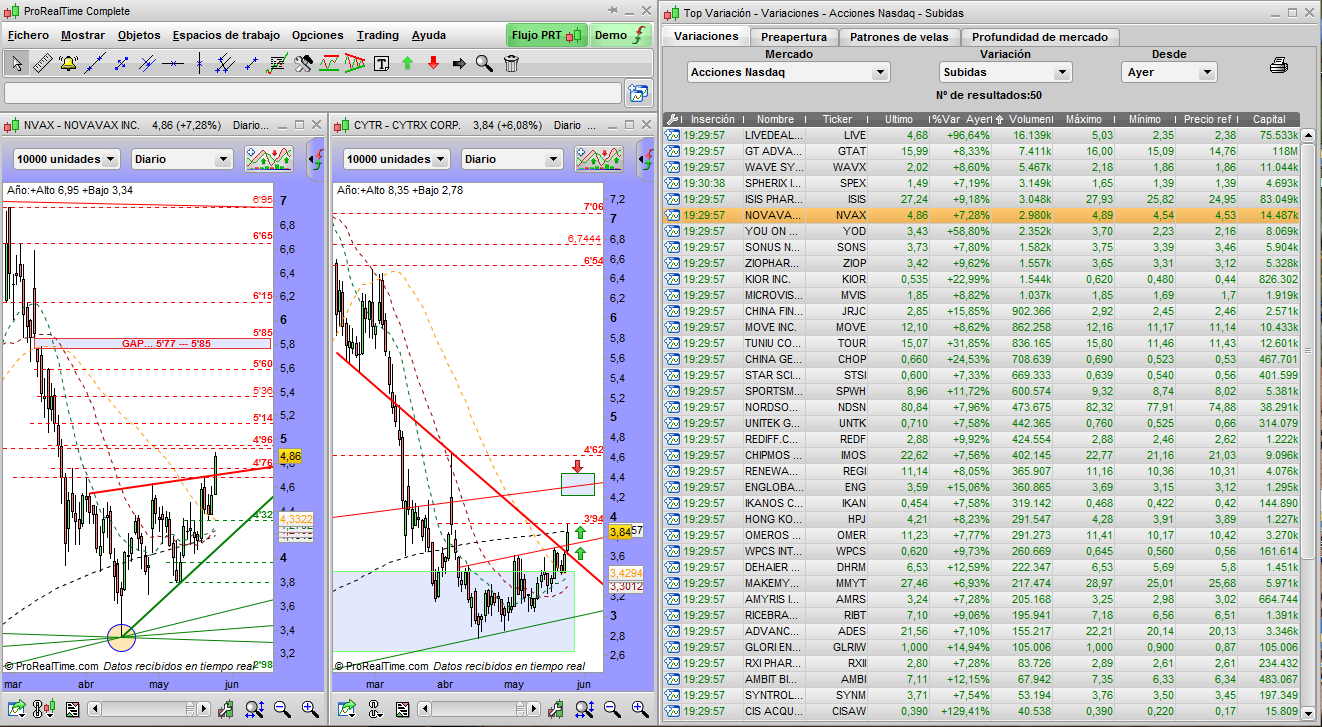Pick the green up arrow tool
Viewport: 1322px width, 727px height.
click(407, 64)
